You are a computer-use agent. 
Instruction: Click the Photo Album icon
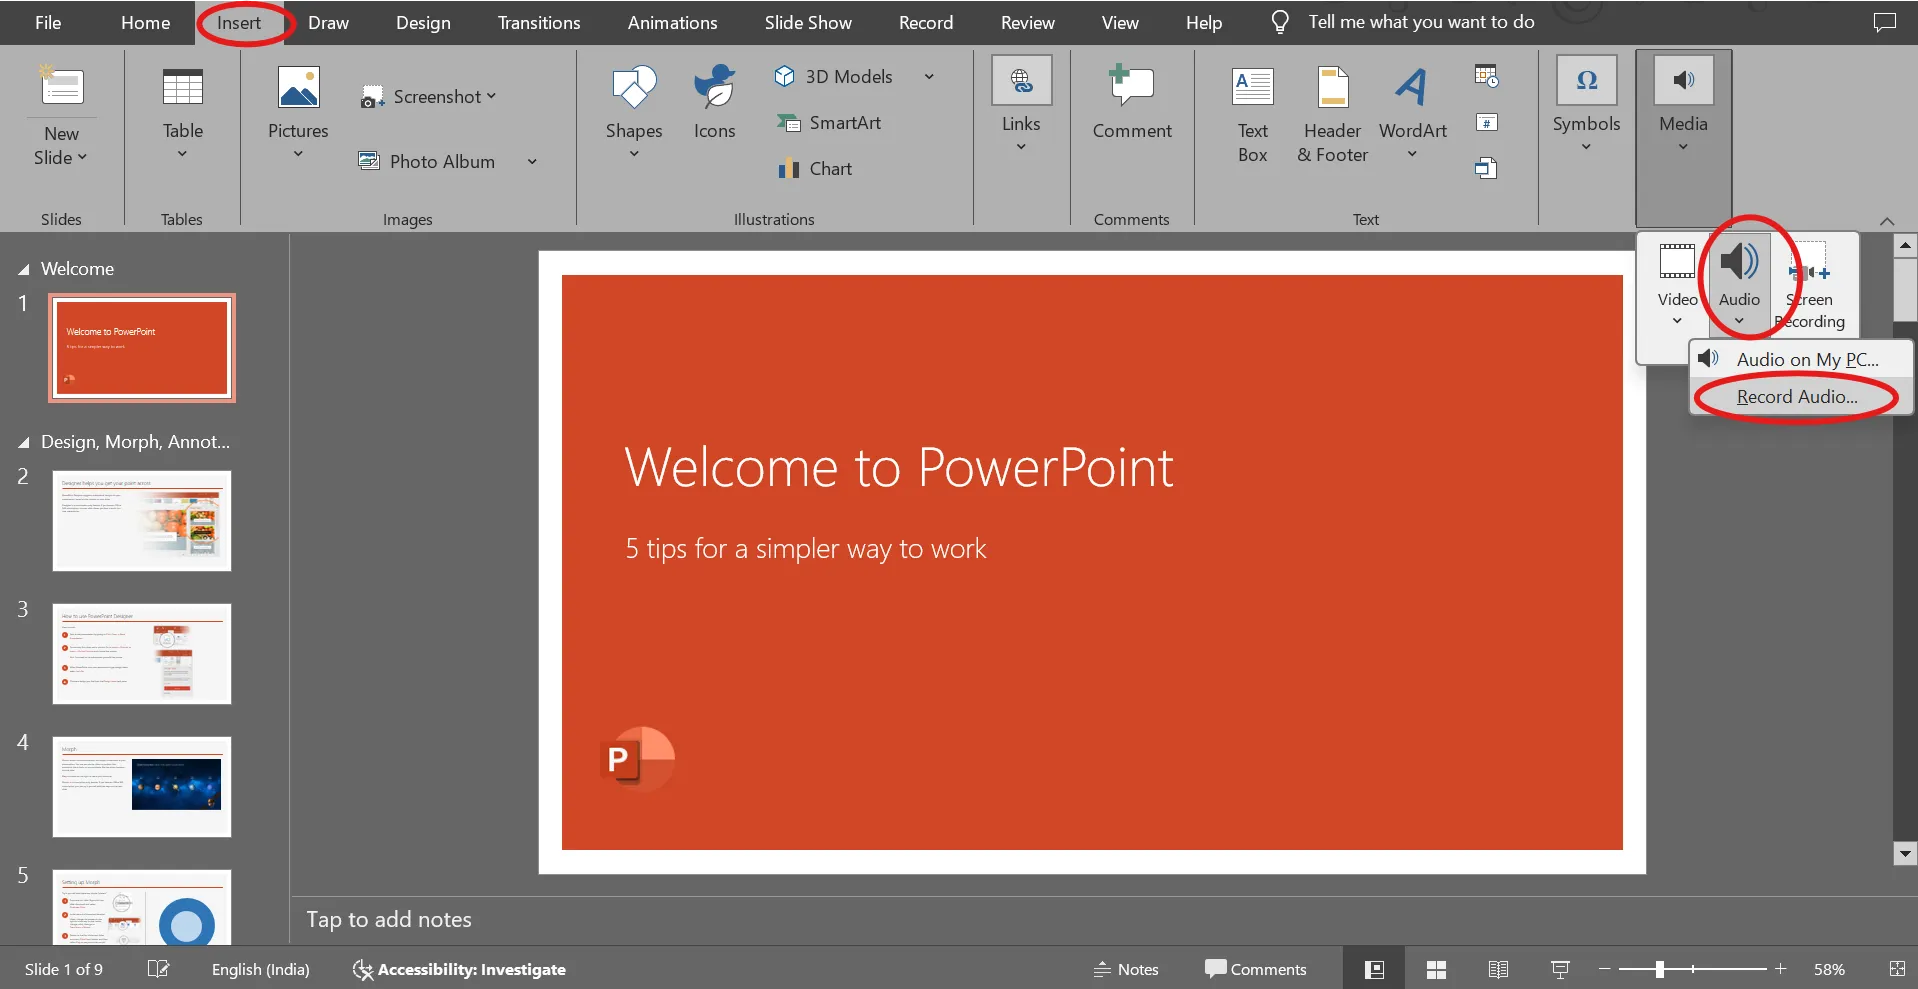369,161
